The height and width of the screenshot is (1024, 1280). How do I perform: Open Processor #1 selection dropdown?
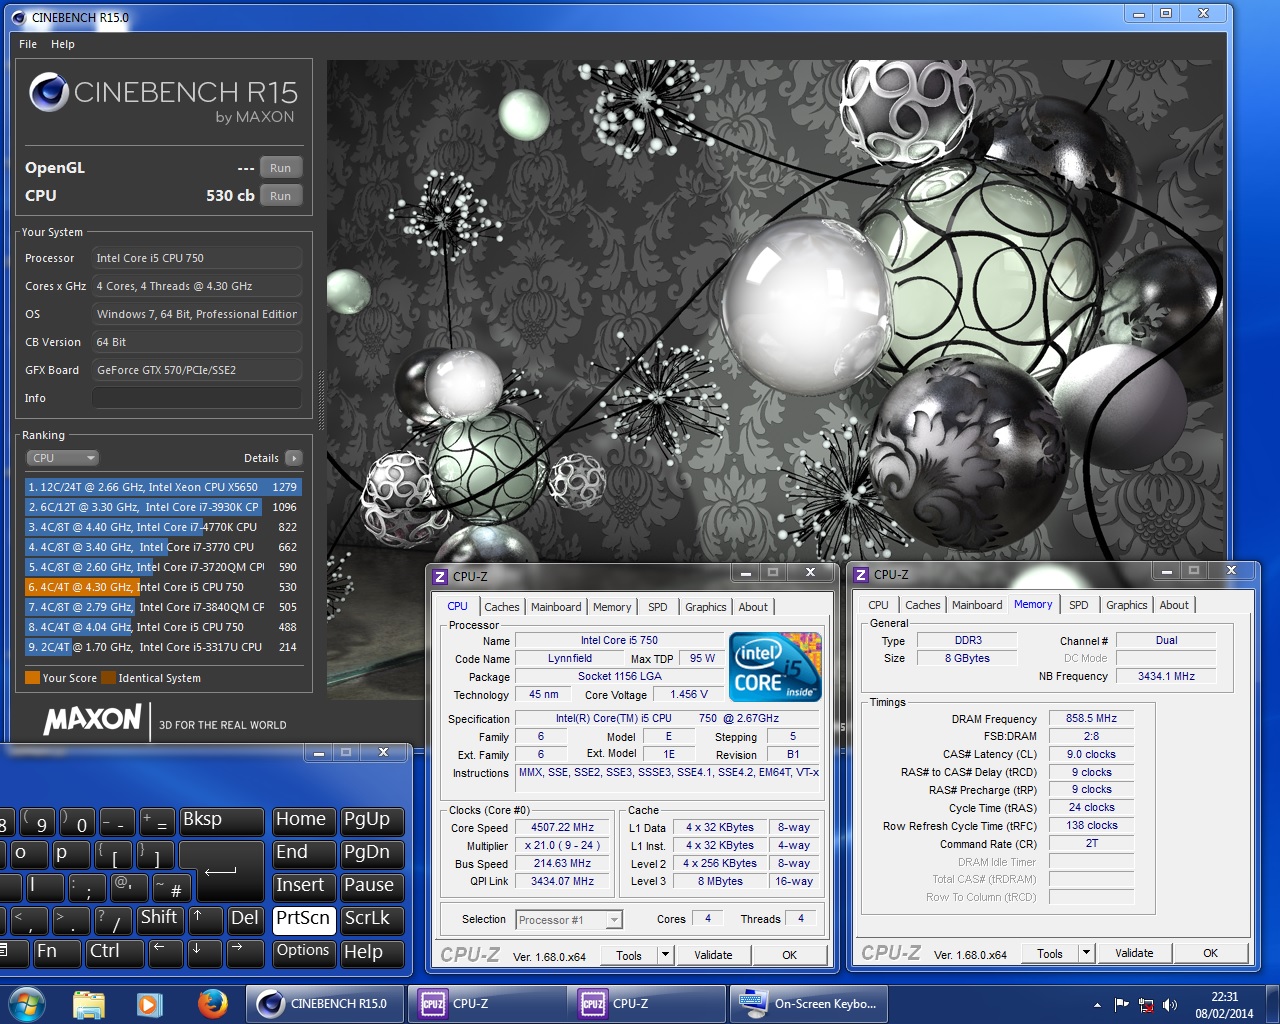pos(569,920)
